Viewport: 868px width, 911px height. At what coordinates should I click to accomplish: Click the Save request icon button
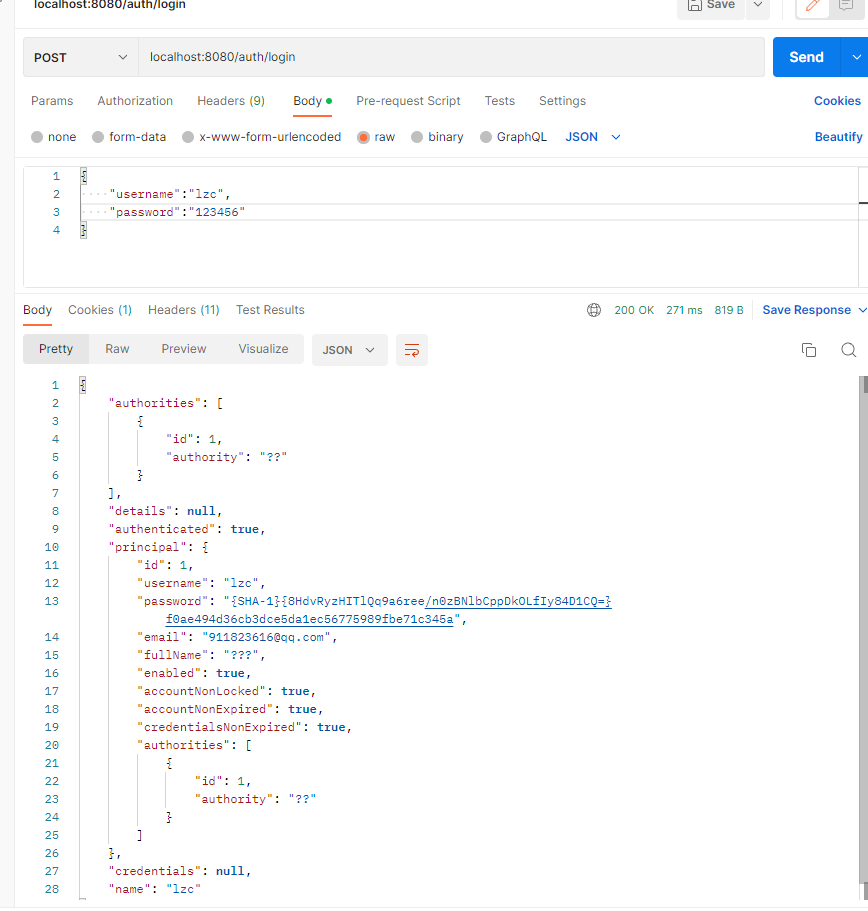(x=711, y=6)
